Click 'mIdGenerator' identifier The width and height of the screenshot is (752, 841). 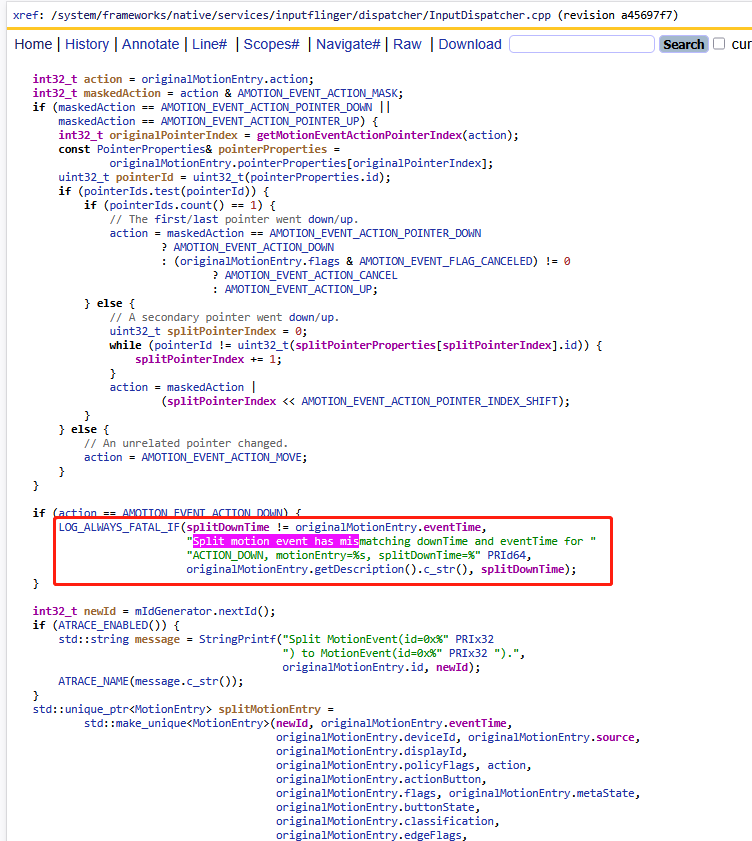(173, 611)
